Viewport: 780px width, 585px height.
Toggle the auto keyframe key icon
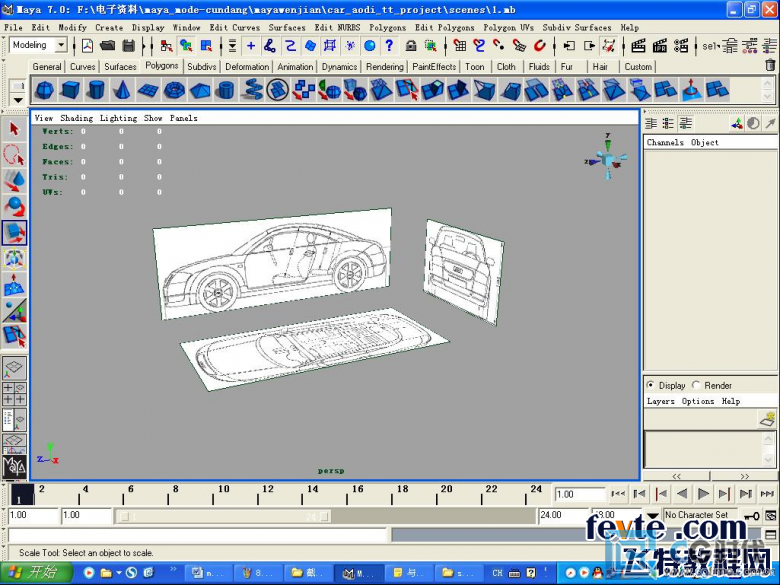pyautogui.click(x=751, y=516)
